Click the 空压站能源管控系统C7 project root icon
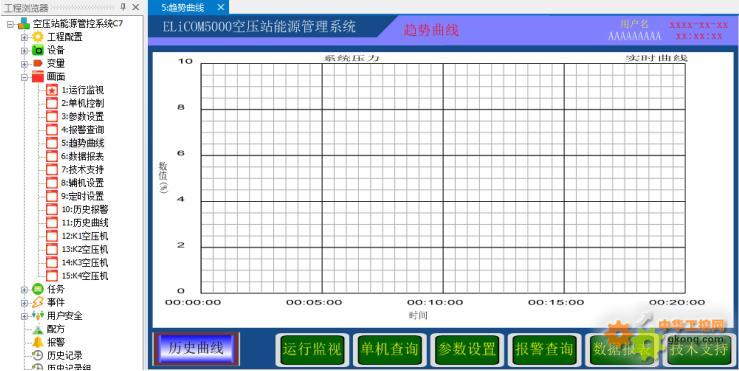Image resolution: width=739 pixels, height=371 pixels. click(x=24, y=24)
